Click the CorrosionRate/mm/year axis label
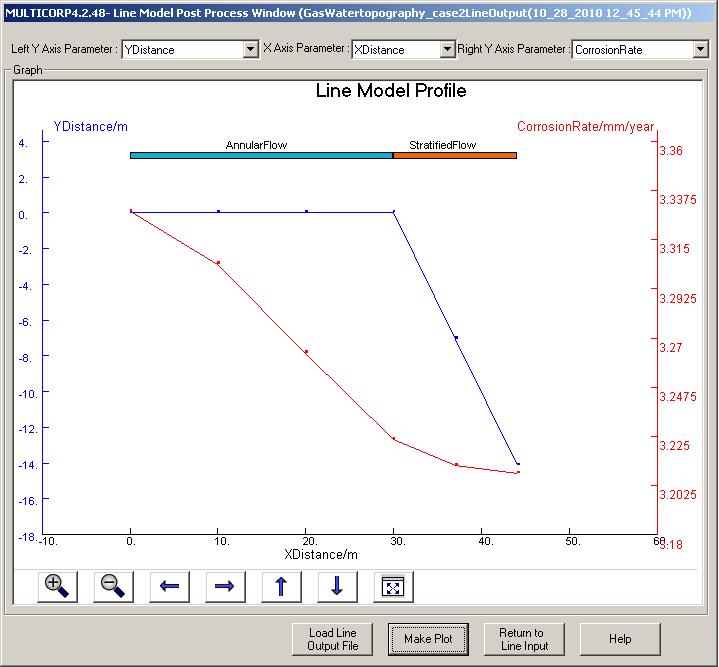The width and height of the screenshot is (719, 667). tap(585, 127)
